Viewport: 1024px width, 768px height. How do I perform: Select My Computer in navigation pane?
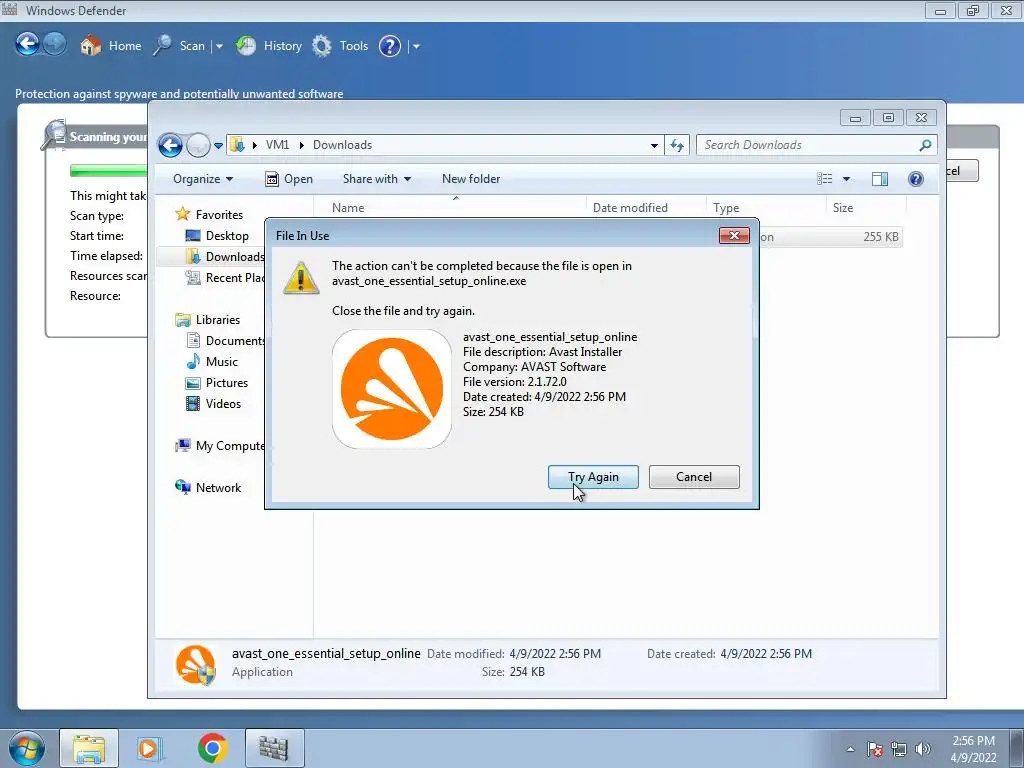[219, 446]
